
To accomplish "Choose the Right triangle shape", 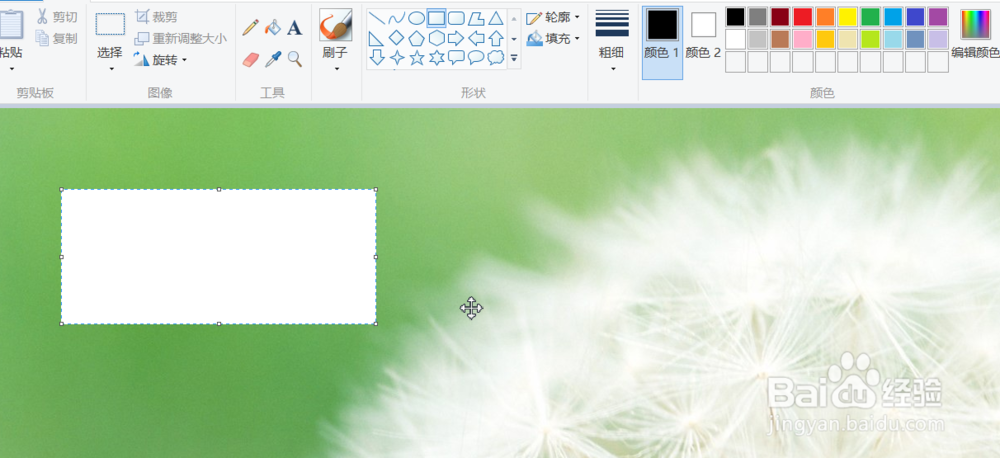I will [377, 38].
